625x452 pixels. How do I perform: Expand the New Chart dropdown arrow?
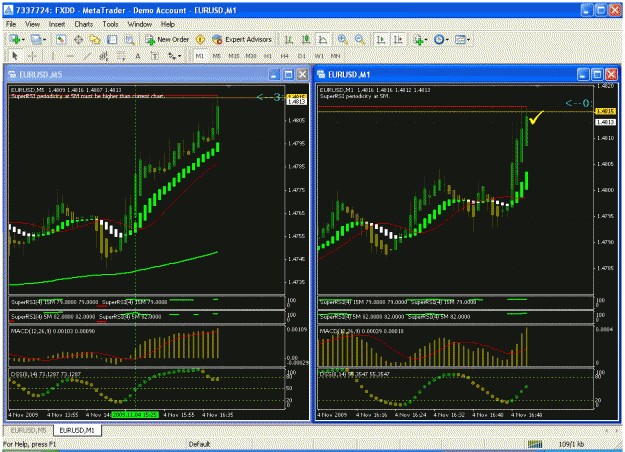point(23,40)
